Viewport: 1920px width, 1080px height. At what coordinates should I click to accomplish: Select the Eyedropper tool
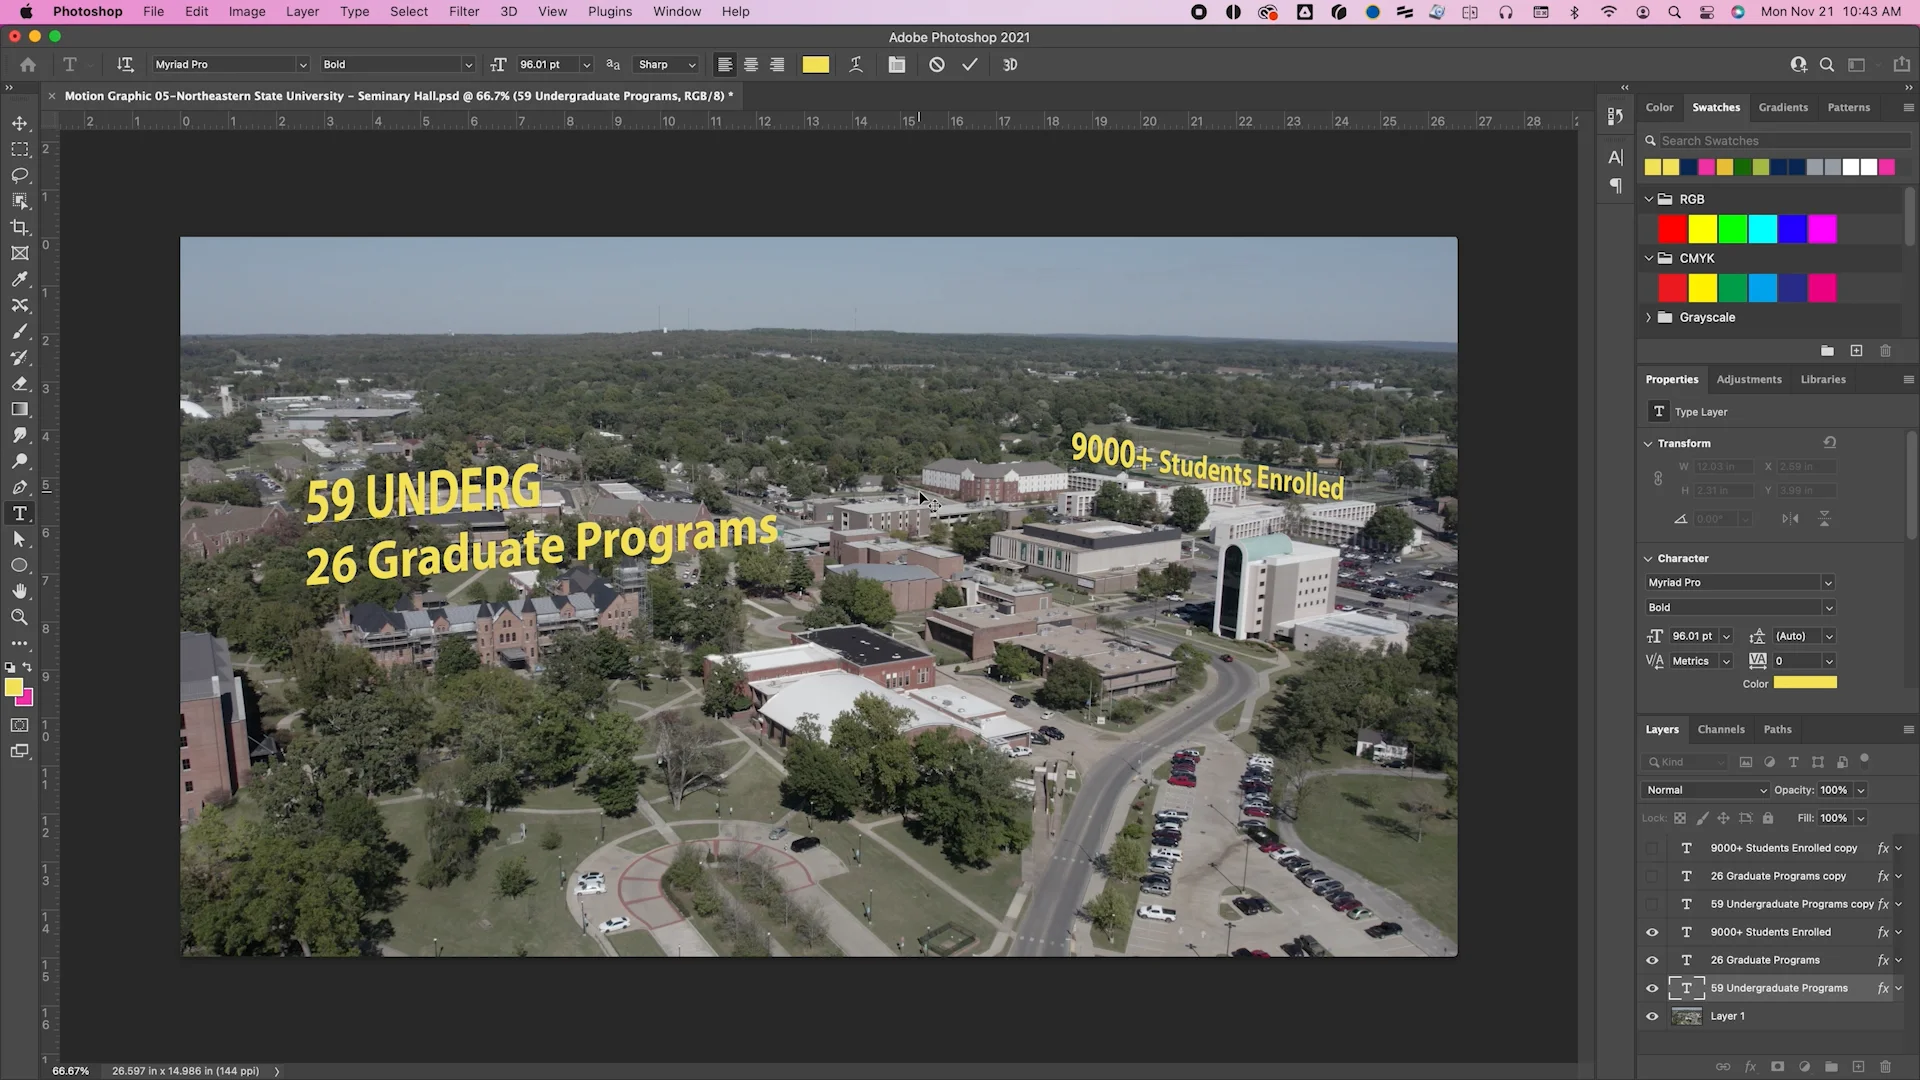[x=20, y=279]
